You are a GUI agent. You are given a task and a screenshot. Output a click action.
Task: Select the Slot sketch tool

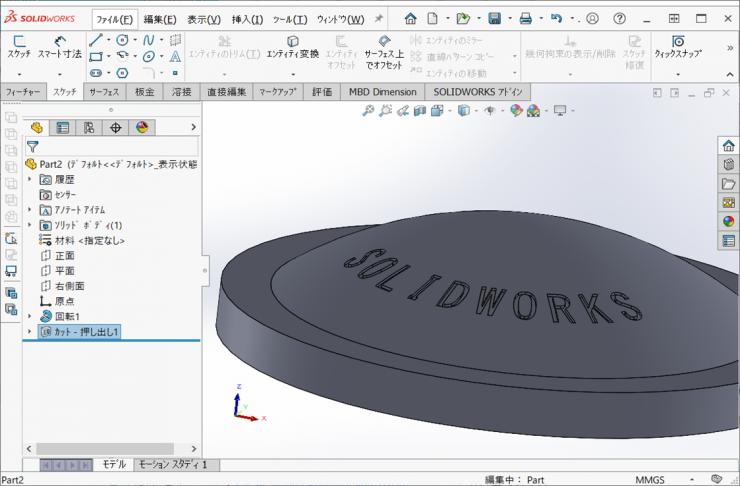(96, 73)
